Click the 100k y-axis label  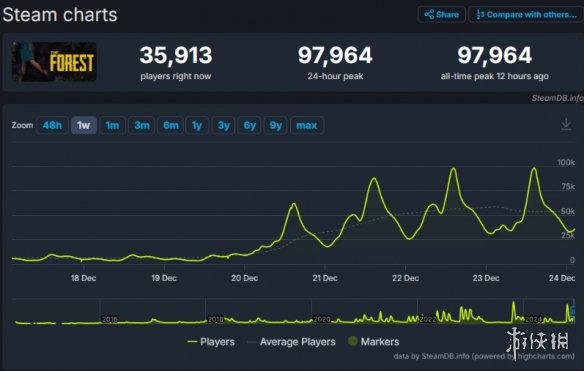click(566, 162)
